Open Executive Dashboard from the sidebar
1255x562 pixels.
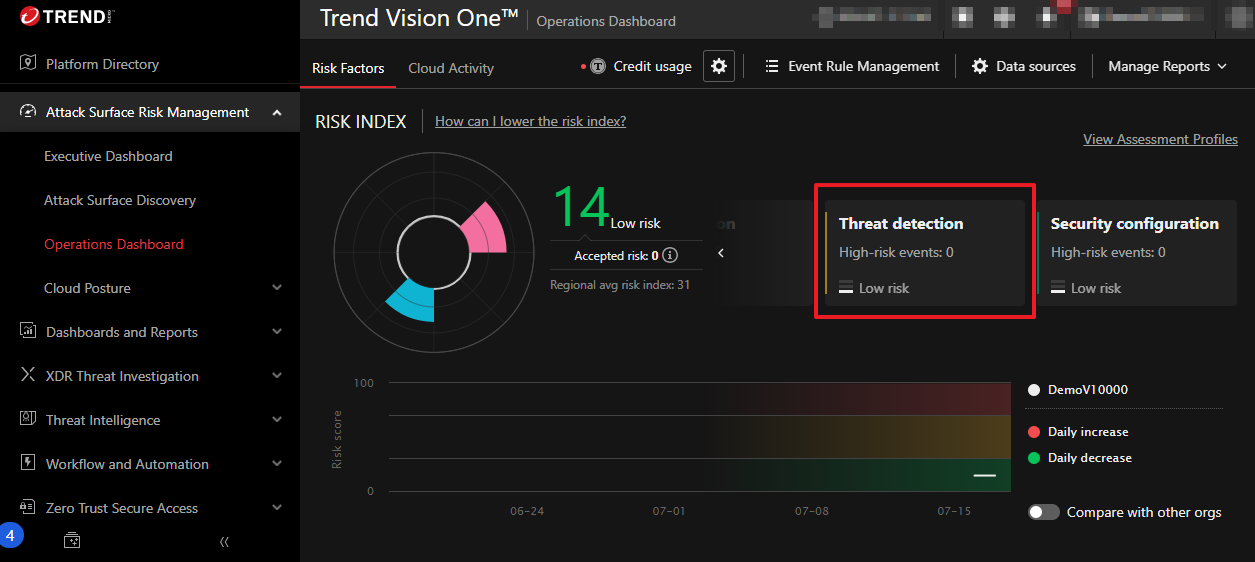108,156
